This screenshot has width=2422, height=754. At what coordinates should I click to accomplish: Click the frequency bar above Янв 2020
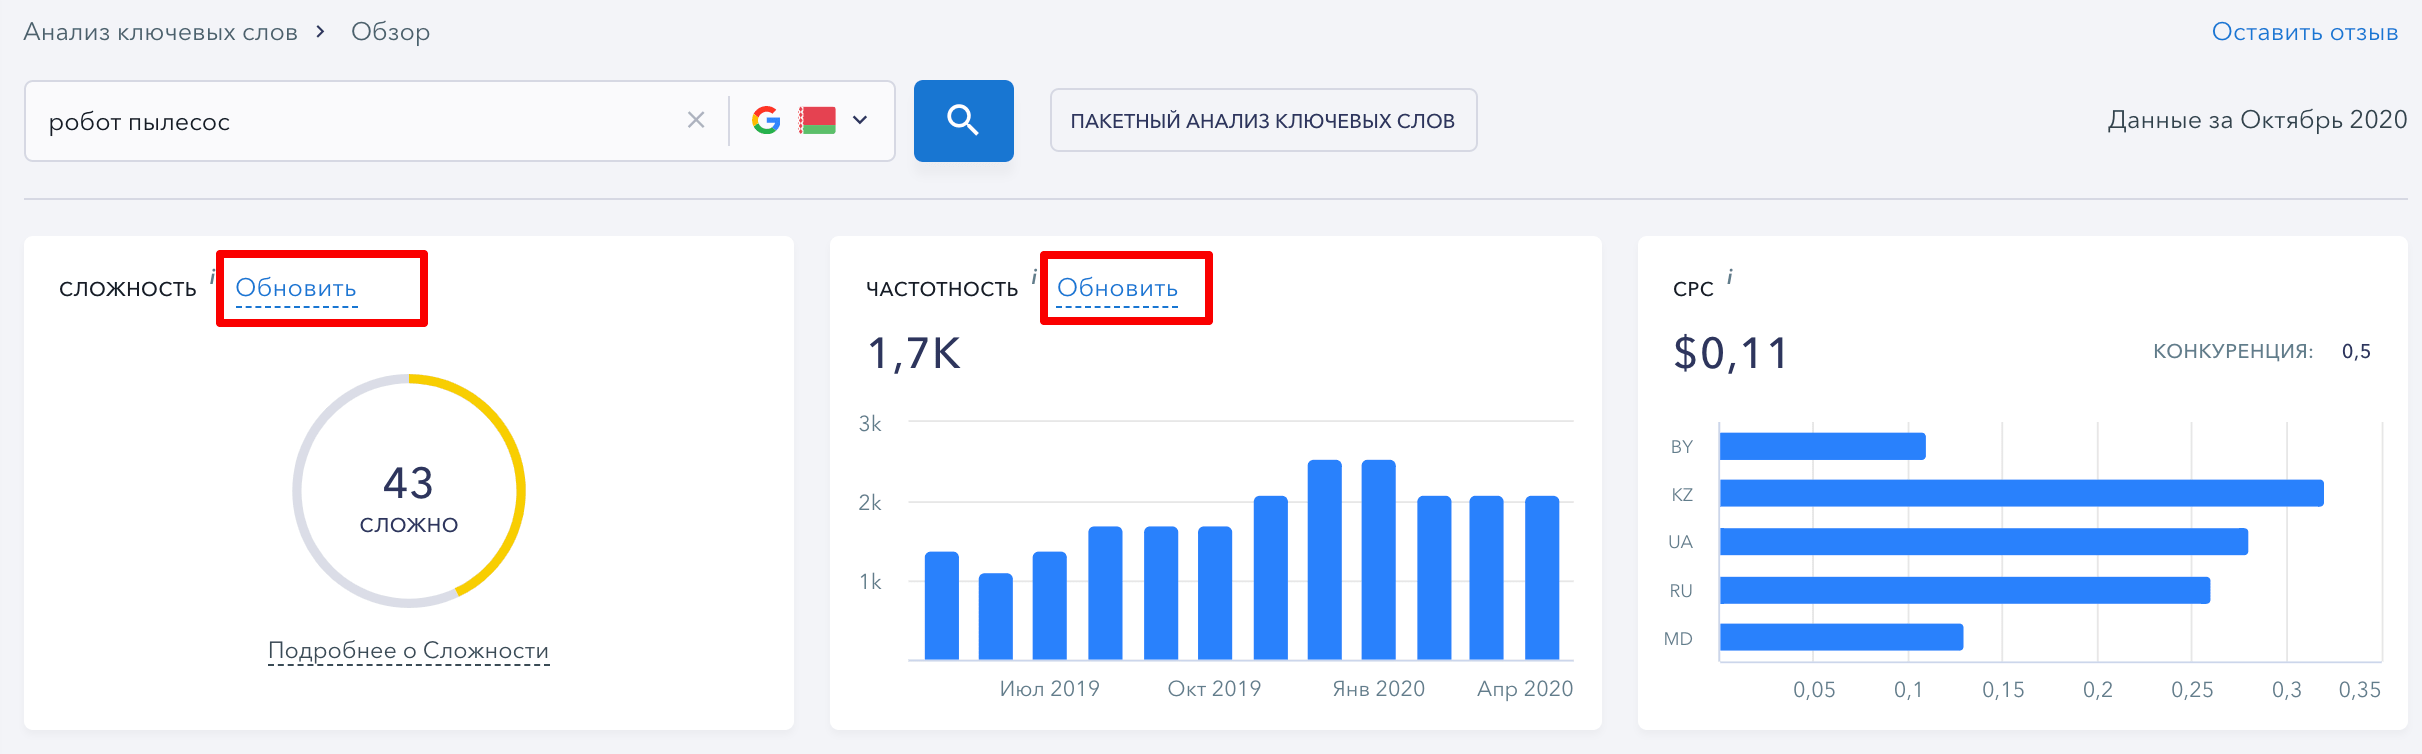(x=1378, y=560)
